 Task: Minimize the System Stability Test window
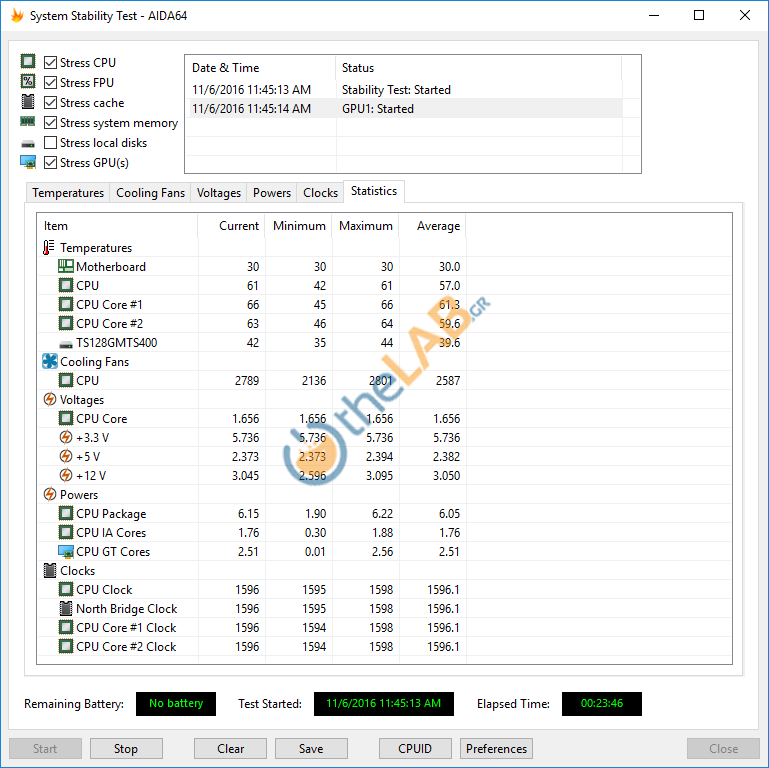[x=654, y=15]
